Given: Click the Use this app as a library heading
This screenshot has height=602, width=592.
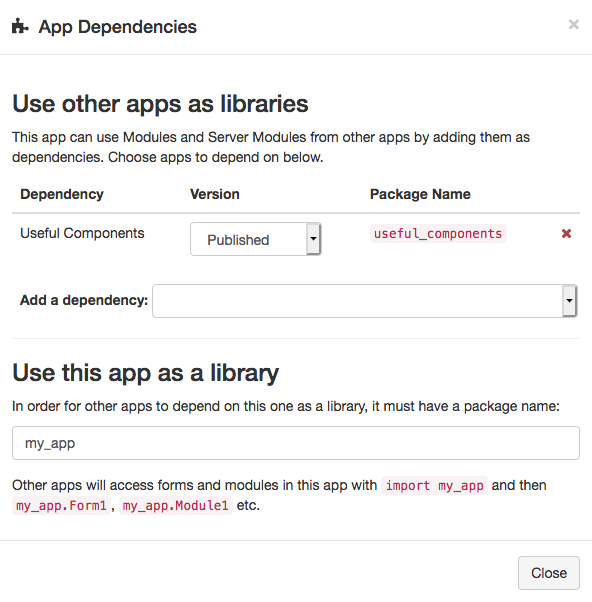Looking at the screenshot, I should [146, 373].
